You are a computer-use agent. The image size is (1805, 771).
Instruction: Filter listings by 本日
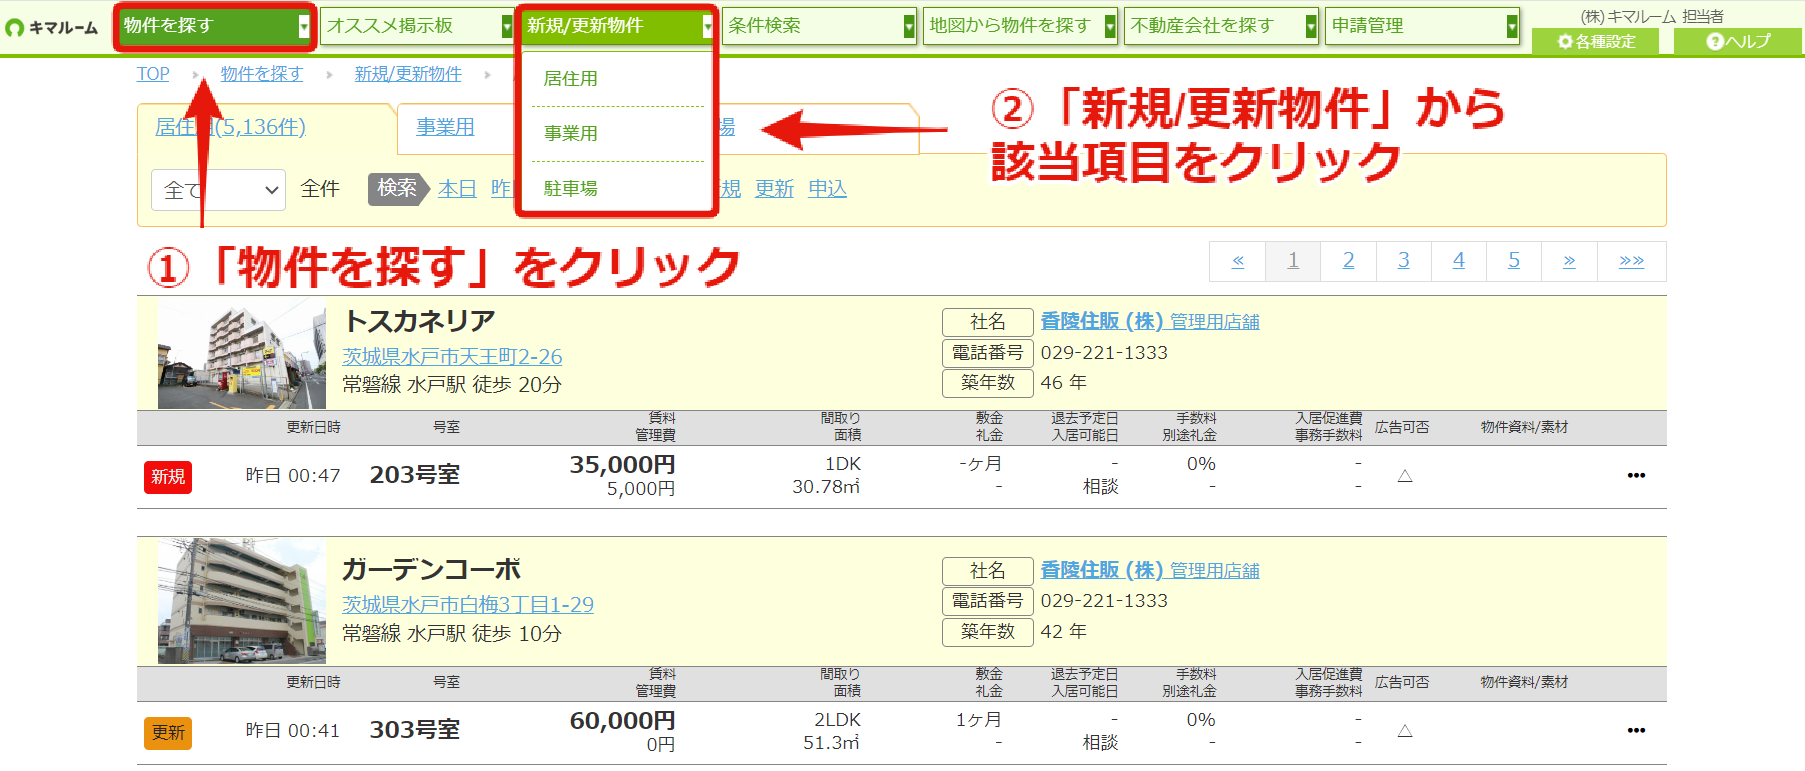[457, 189]
